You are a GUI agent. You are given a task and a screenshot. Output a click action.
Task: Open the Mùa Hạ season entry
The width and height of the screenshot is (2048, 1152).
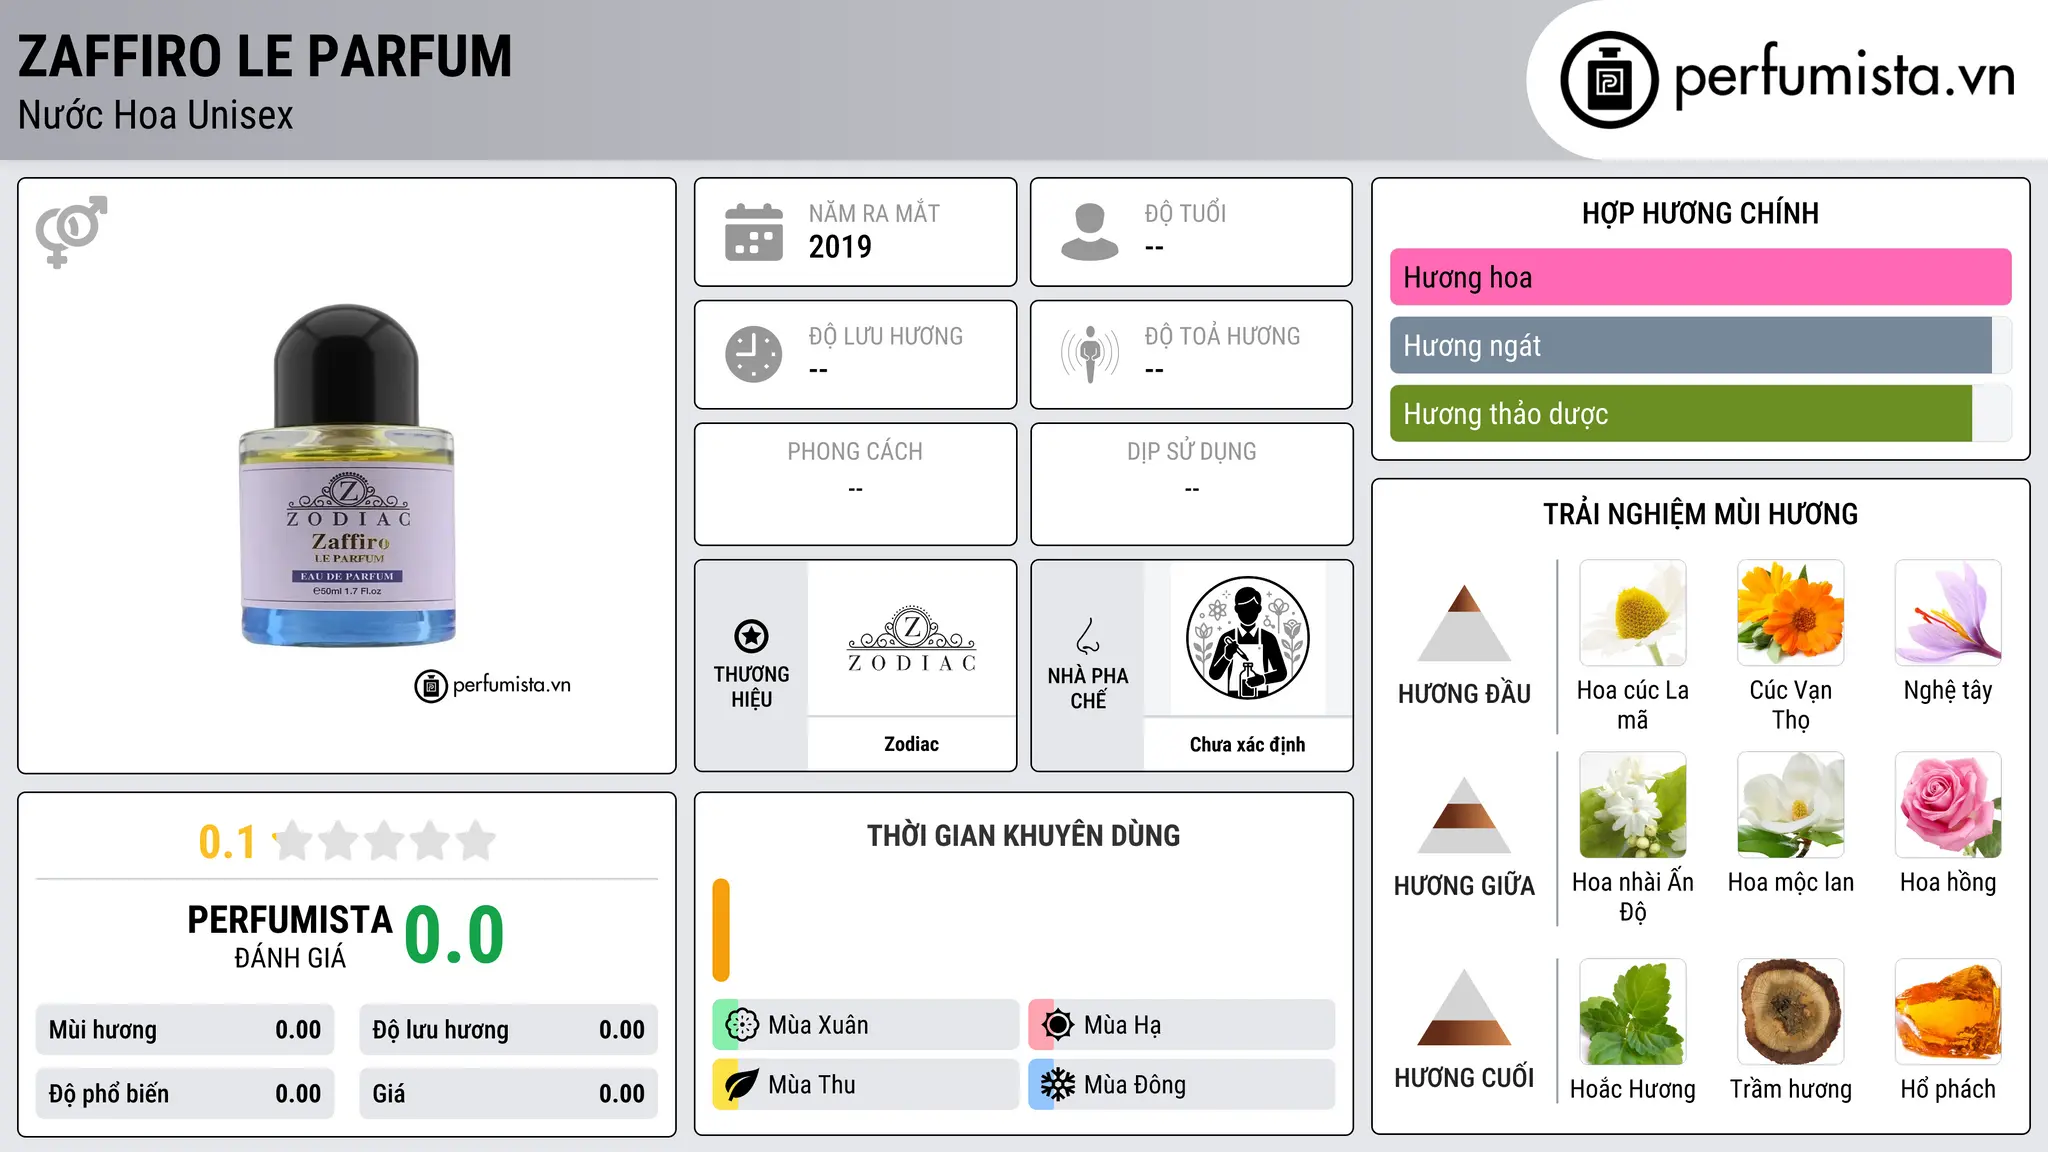click(1182, 1025)
